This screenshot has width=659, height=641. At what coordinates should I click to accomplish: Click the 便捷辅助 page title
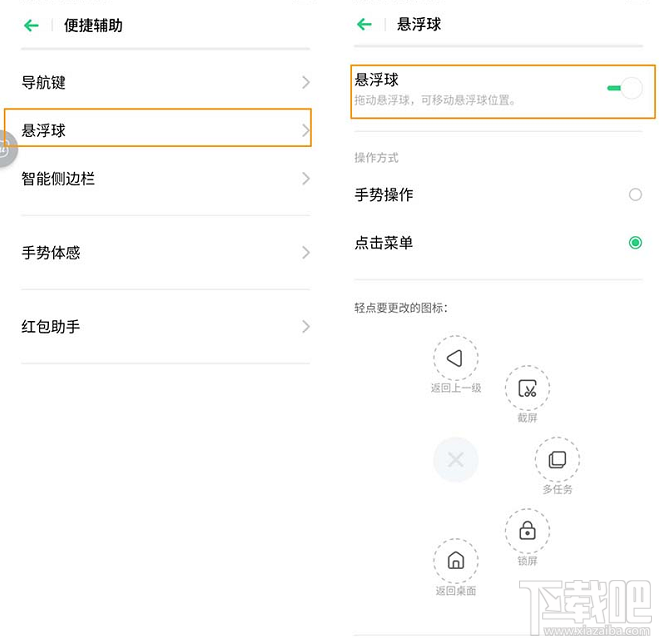(93, 26)
